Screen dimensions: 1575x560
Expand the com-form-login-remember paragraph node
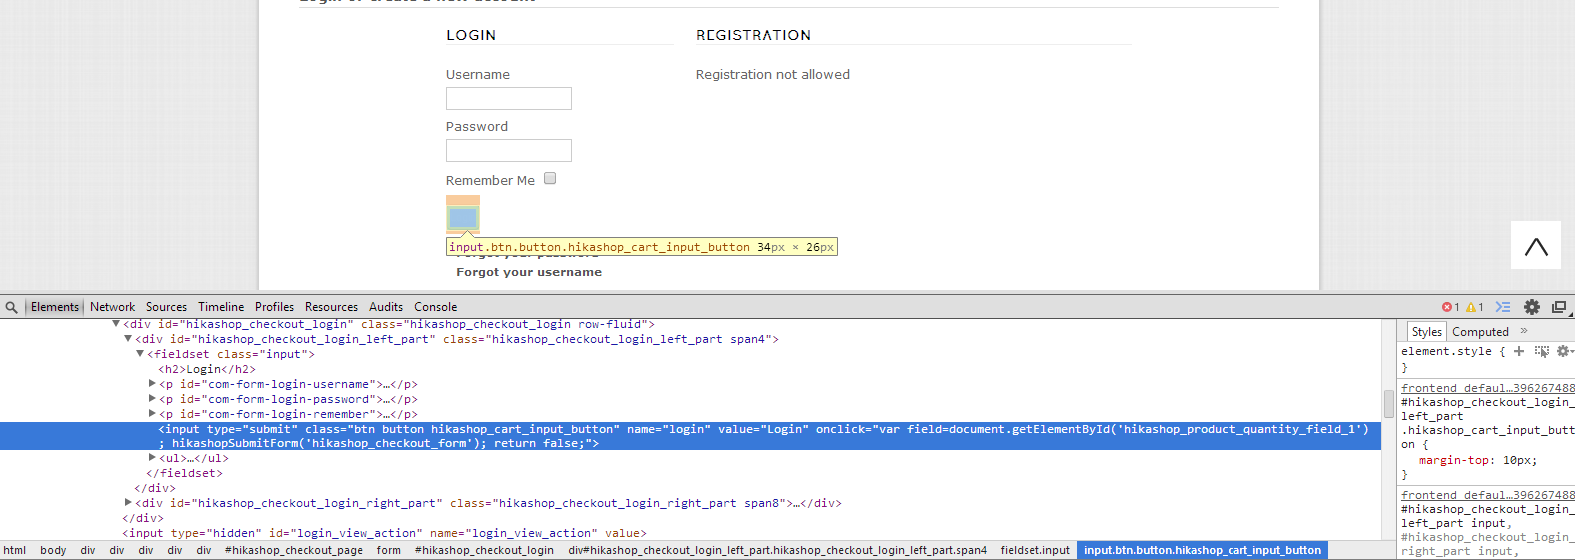coord(152,414)
